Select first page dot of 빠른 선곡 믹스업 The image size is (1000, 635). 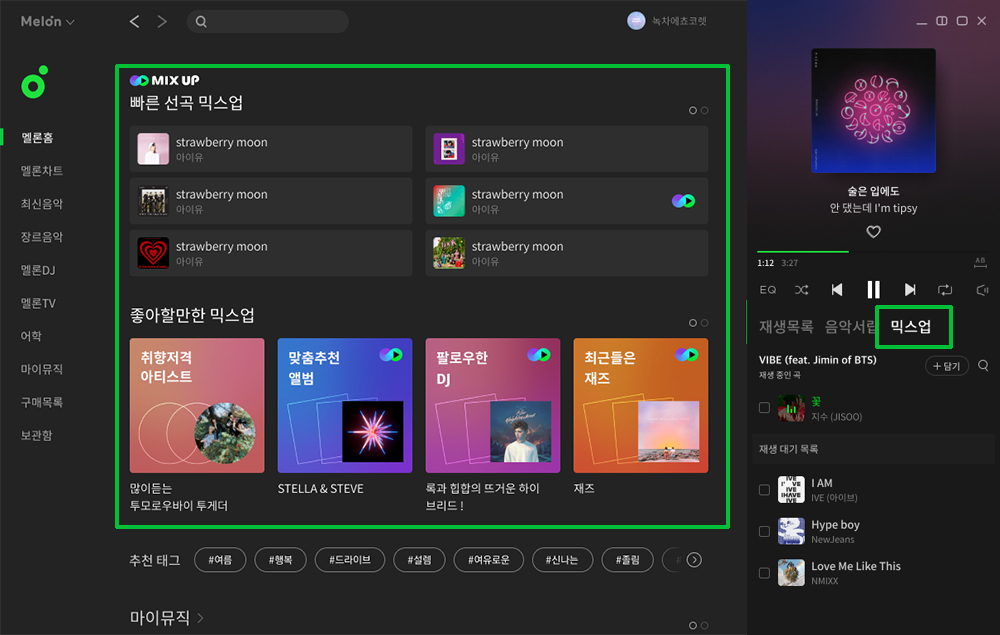point(693,110)
